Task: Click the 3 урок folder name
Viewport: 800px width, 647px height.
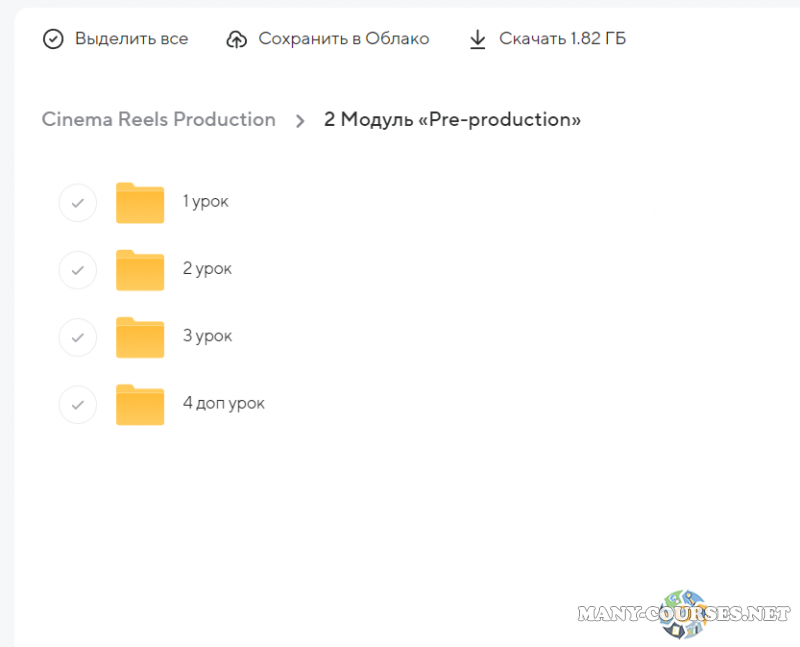Action: [207, 336]
